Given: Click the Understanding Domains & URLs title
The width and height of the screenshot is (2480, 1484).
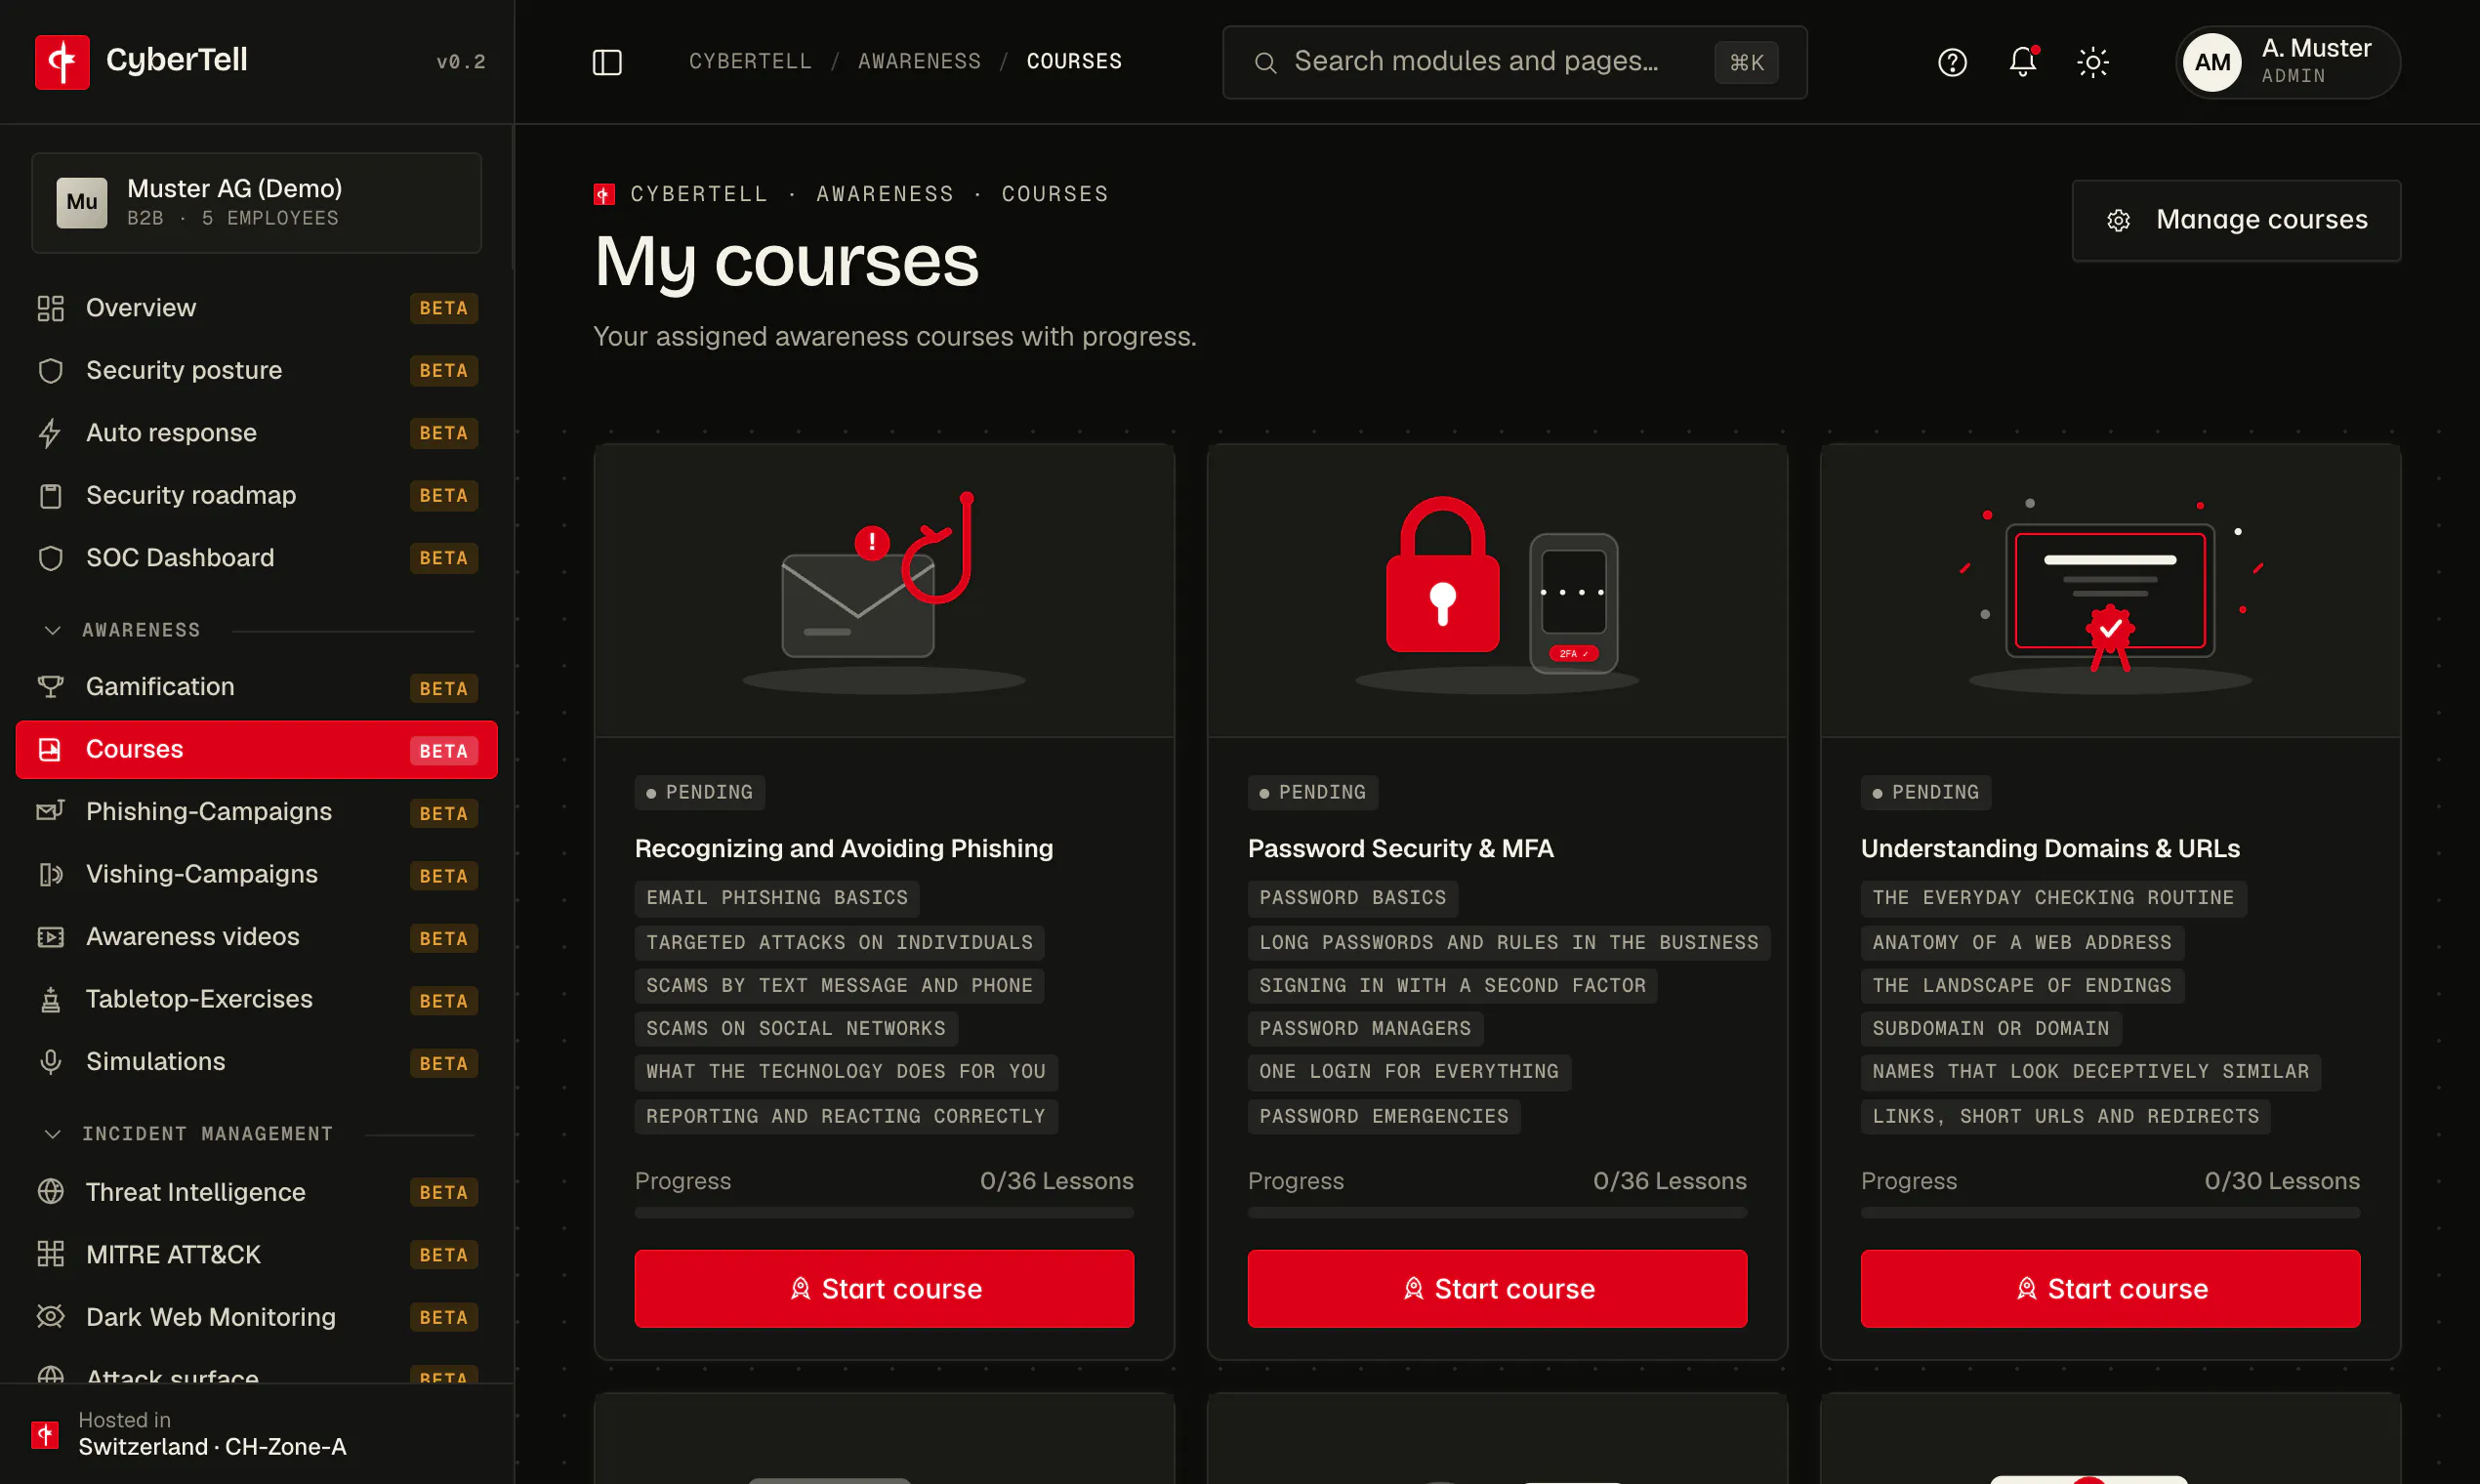Looking at the screenshot, I should 2050,848.
